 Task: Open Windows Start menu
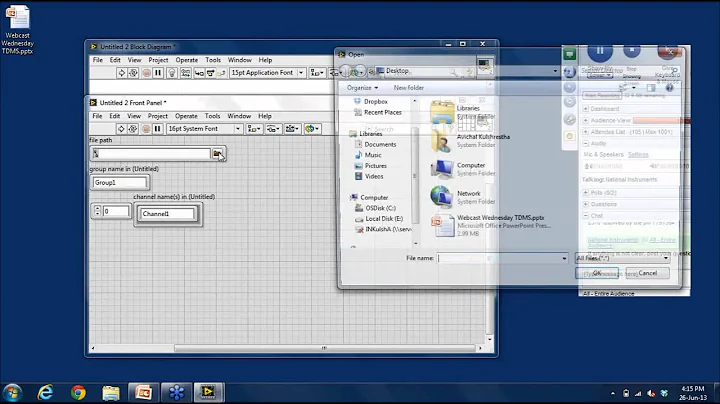point(12,393)
